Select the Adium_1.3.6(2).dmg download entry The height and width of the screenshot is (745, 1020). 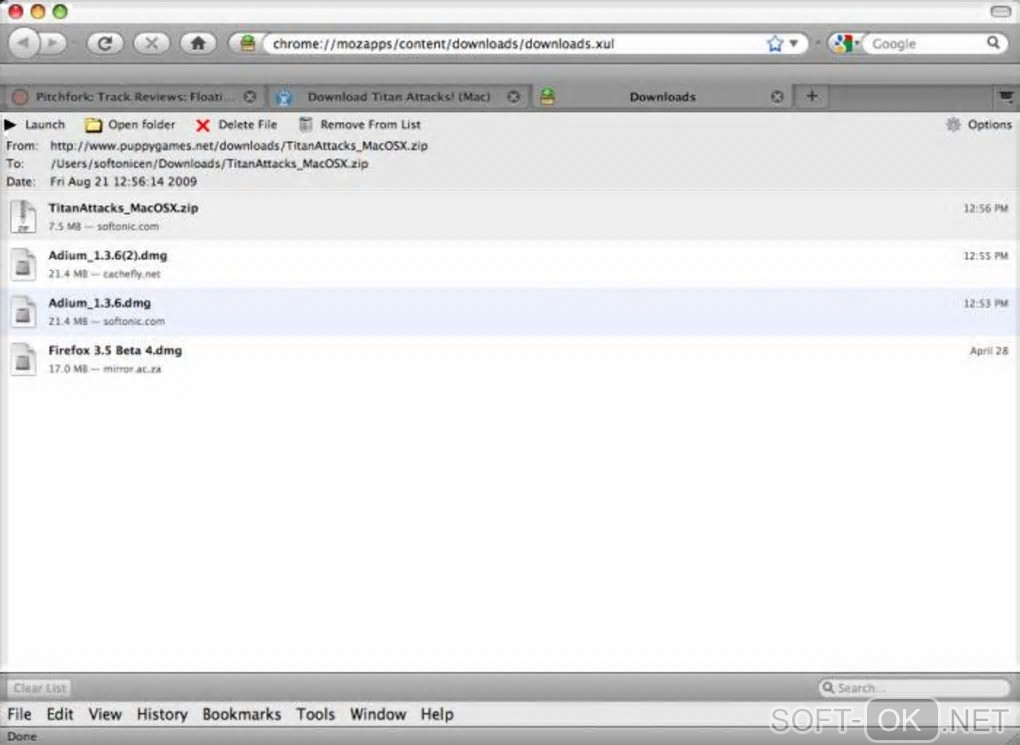pos(510,264)
